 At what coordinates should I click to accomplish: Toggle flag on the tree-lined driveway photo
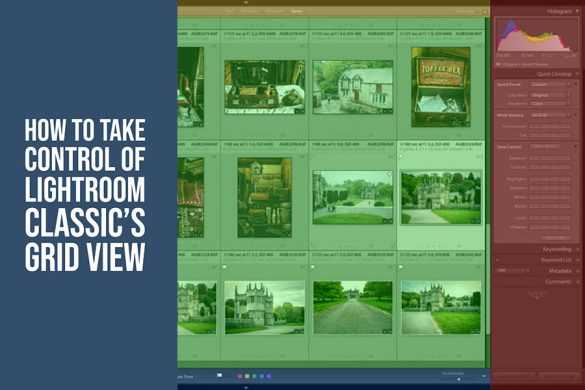coord(312,267)
